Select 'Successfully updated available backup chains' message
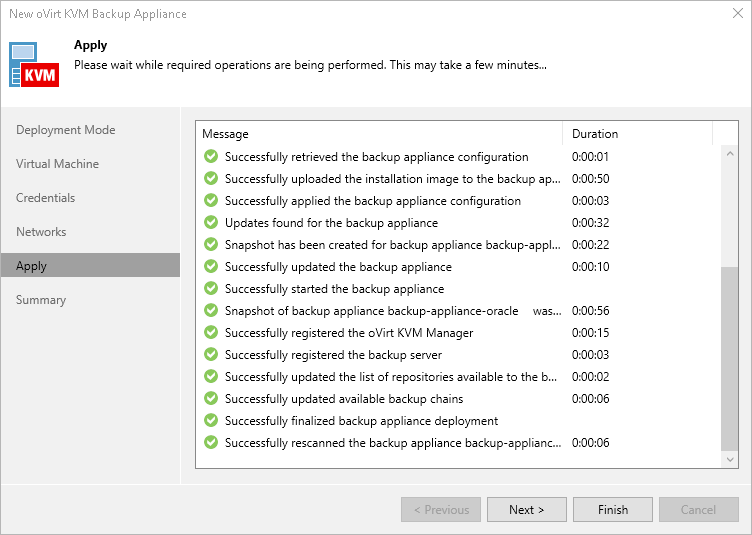Viewport: 752px width, 535px height. tap(344, 399)
